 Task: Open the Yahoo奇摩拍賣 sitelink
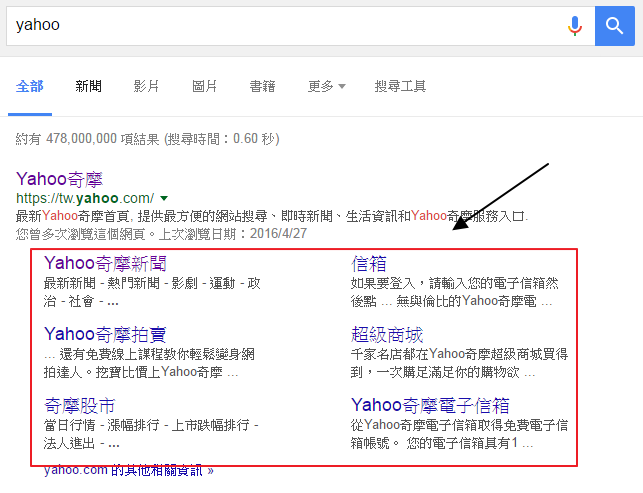[105, 334]
